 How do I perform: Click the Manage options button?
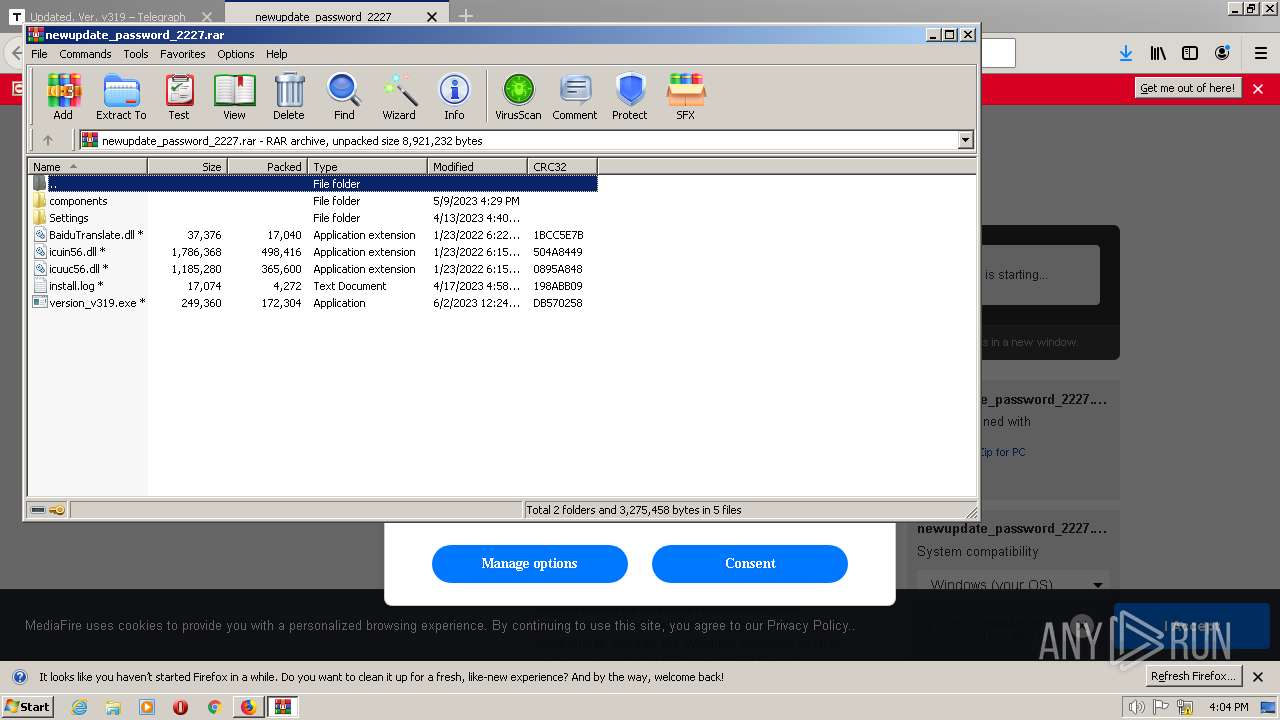coord(530,563)
